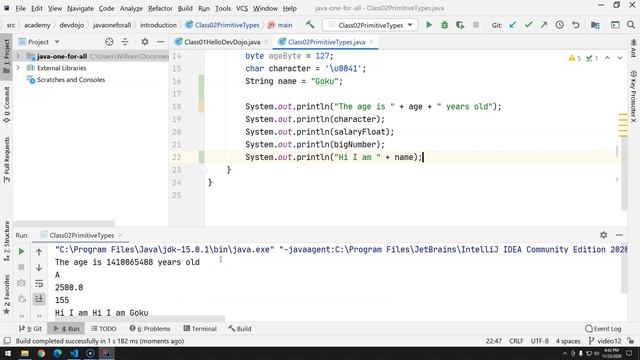Go to next highlighted problem arrow

coord(620,58)
